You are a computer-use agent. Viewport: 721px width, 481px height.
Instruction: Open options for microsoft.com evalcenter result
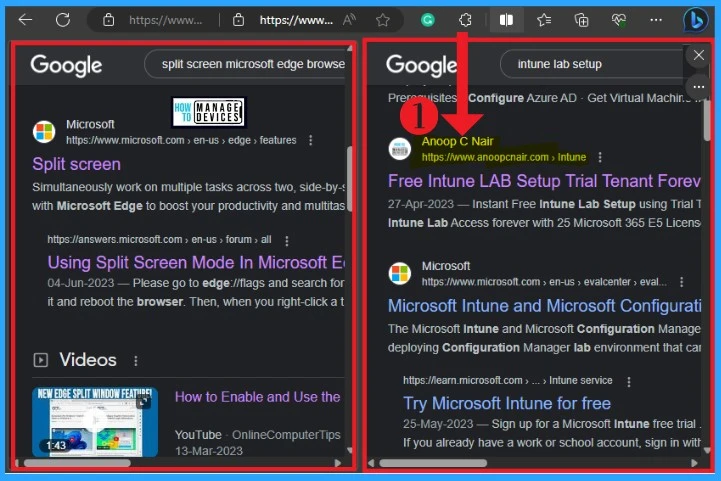681,282
